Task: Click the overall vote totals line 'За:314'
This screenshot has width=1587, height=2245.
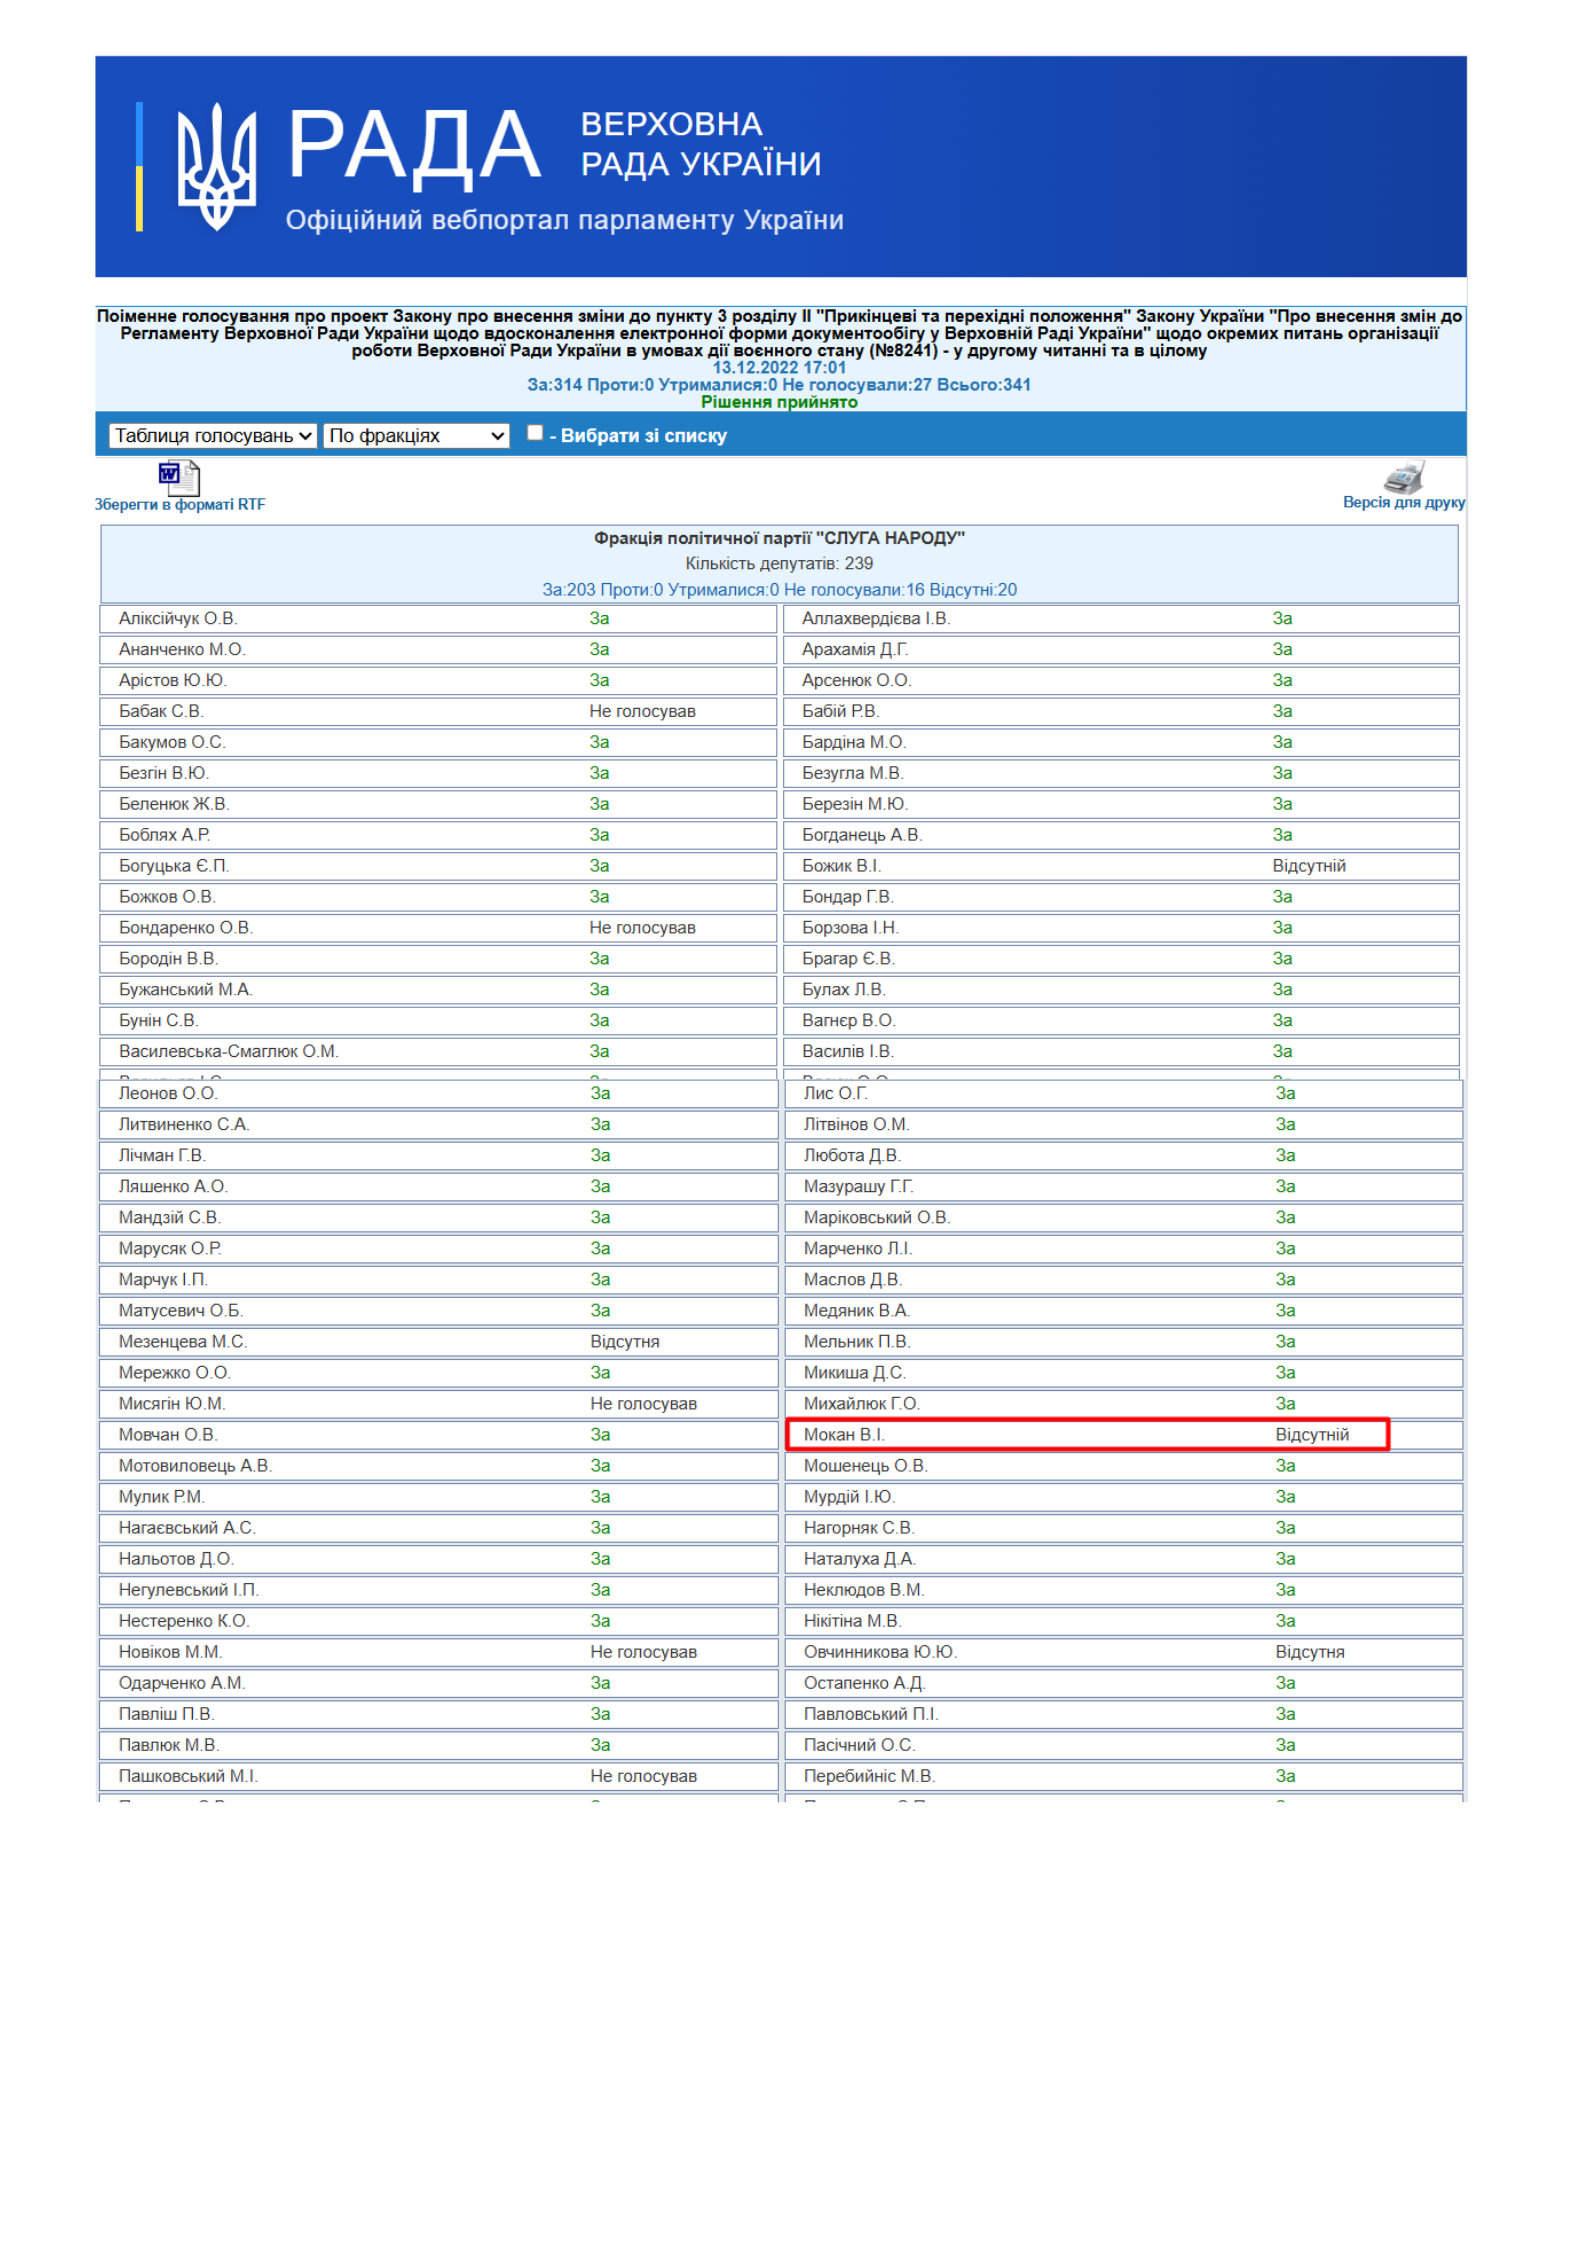Action: click(x=779, y=385)
